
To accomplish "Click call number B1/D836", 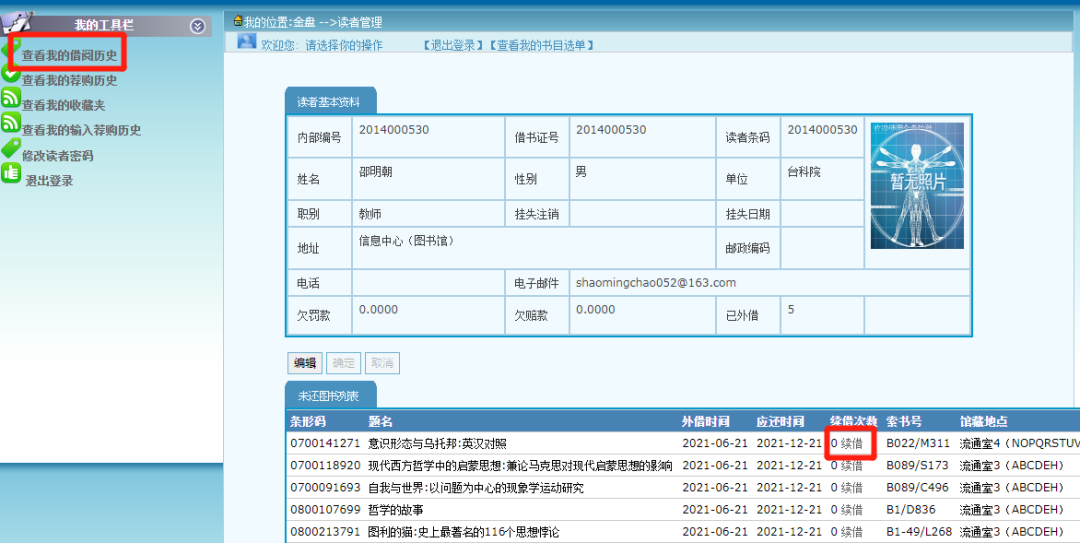I will tap(909, 510).
